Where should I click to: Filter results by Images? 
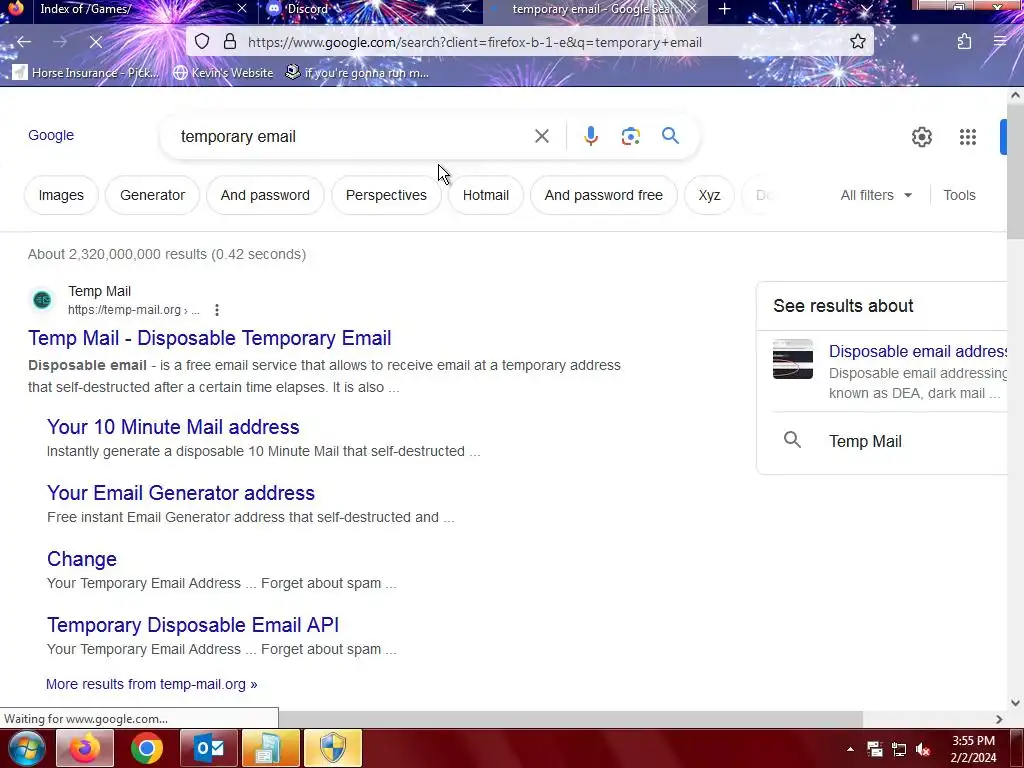coord(61,195)
